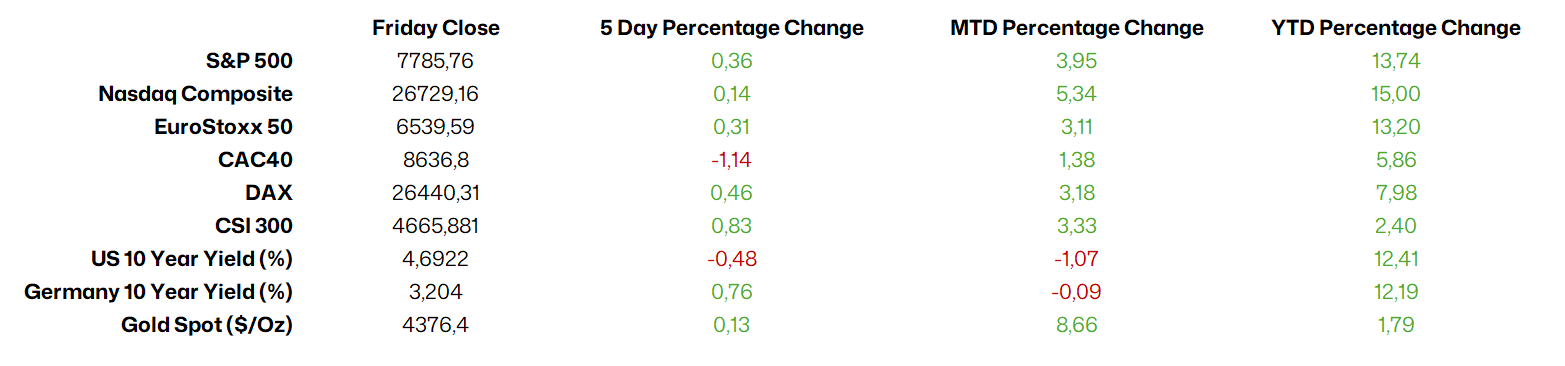This screenshot has height=366, width=1565.
Task: Select the DAX Friday close 26440,31
Action: (435, 193)
